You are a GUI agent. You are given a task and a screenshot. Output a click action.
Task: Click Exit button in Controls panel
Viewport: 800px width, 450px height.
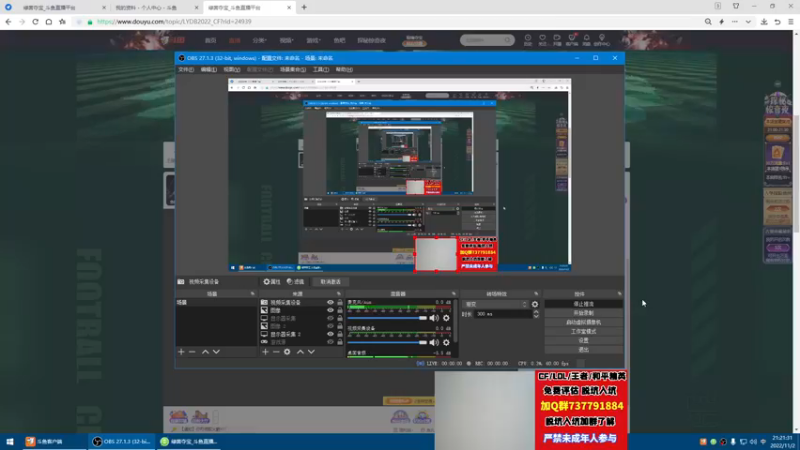pyautogui.click(x=583, y=349)
